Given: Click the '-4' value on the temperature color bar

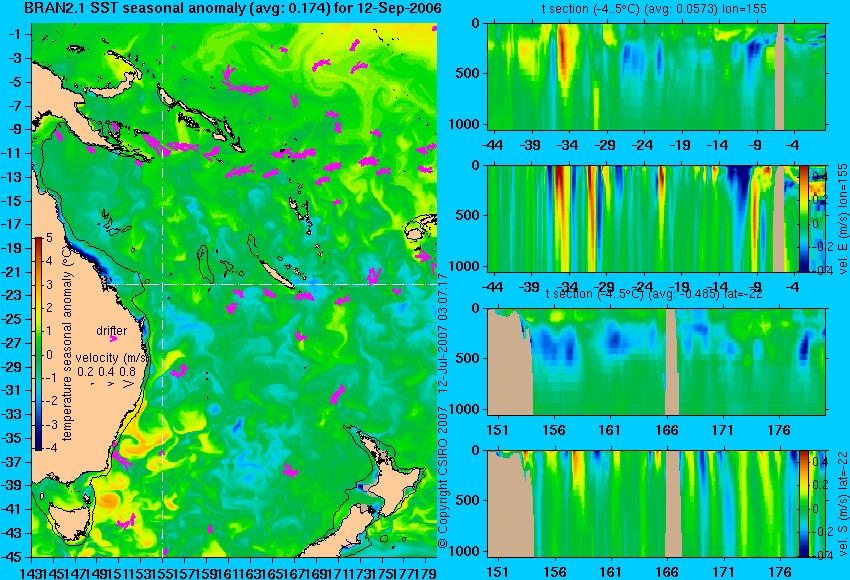Looking at the screenshot, I should 49,448.
